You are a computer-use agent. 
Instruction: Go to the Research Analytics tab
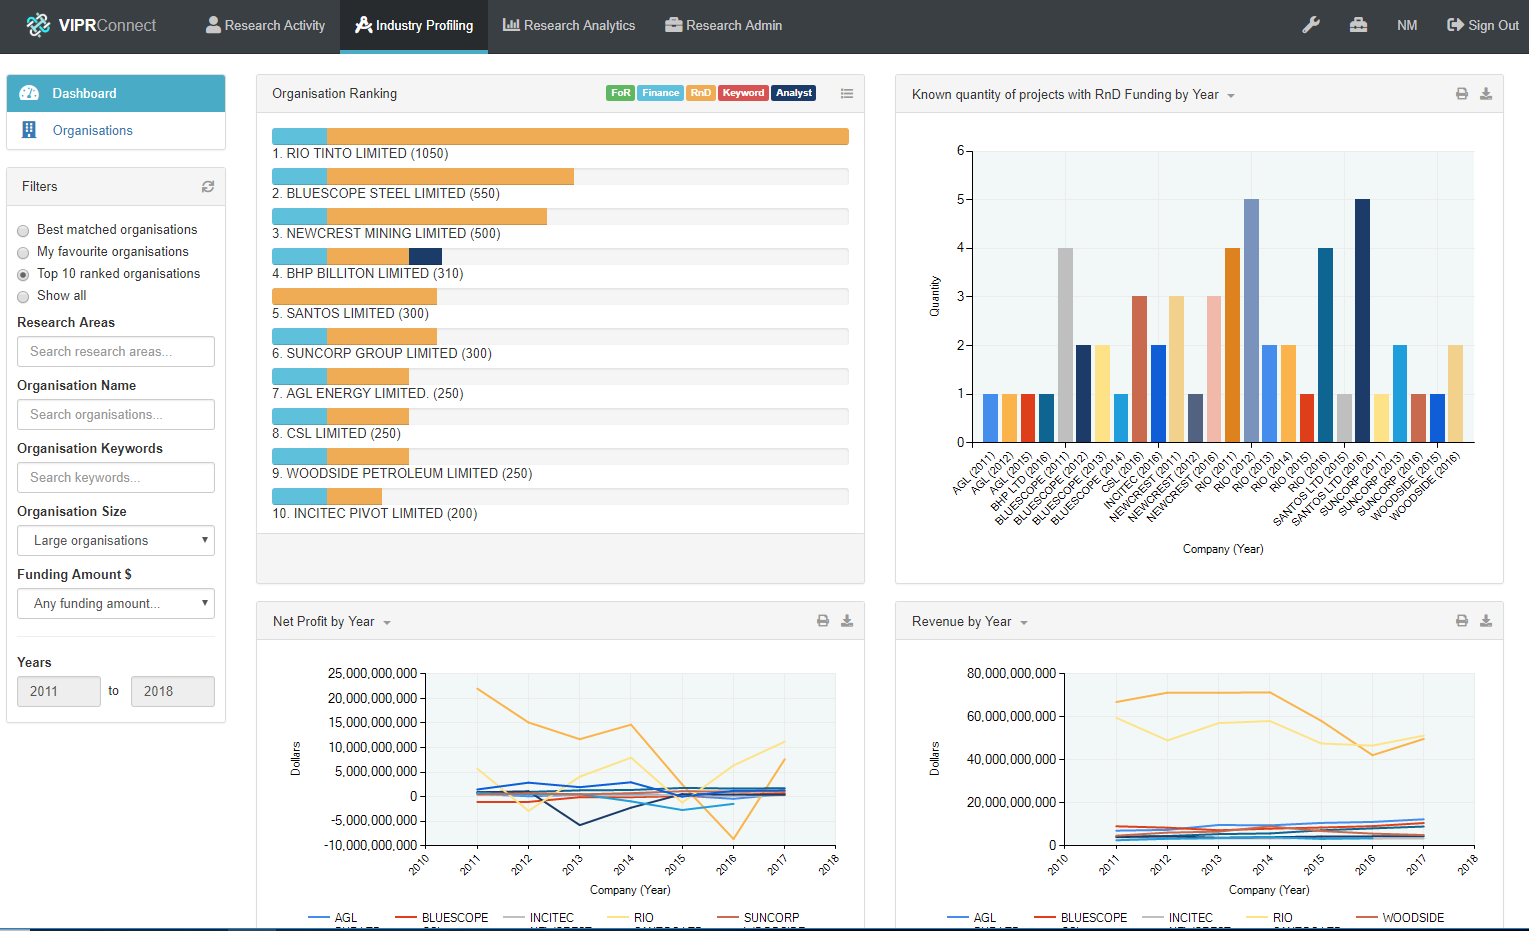tap(569, 25)
